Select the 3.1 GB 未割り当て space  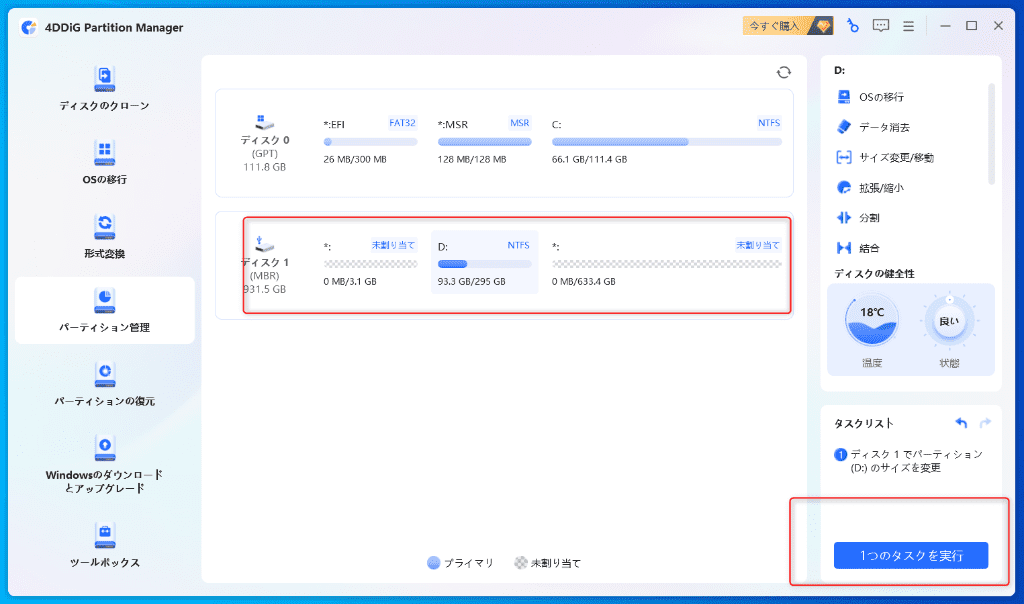pyautogui.click(x=370, y=262)
